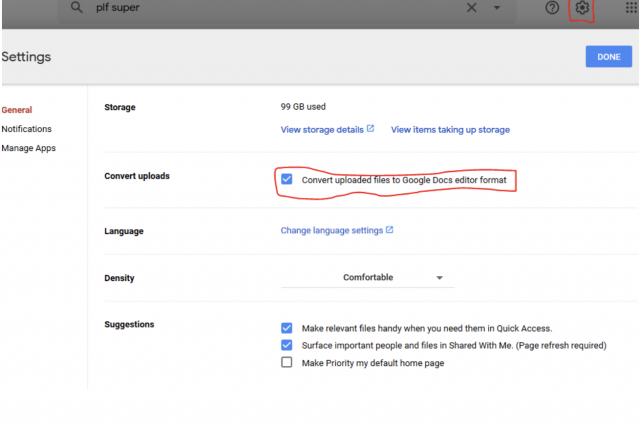Screen dimensions: 640x430
Task: Click the search magnifier icon
Action: 76,7
